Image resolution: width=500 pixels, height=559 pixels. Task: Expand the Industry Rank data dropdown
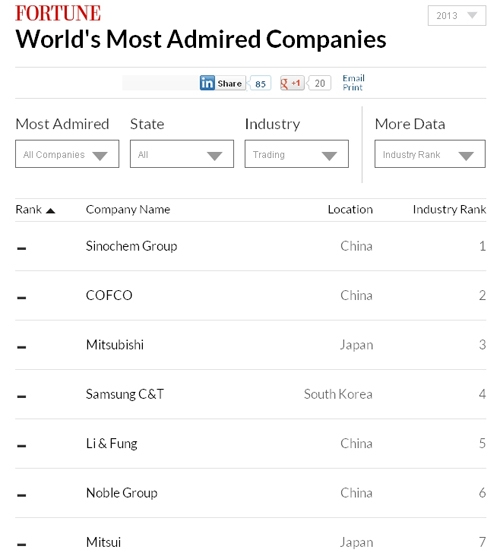point(430,154)
